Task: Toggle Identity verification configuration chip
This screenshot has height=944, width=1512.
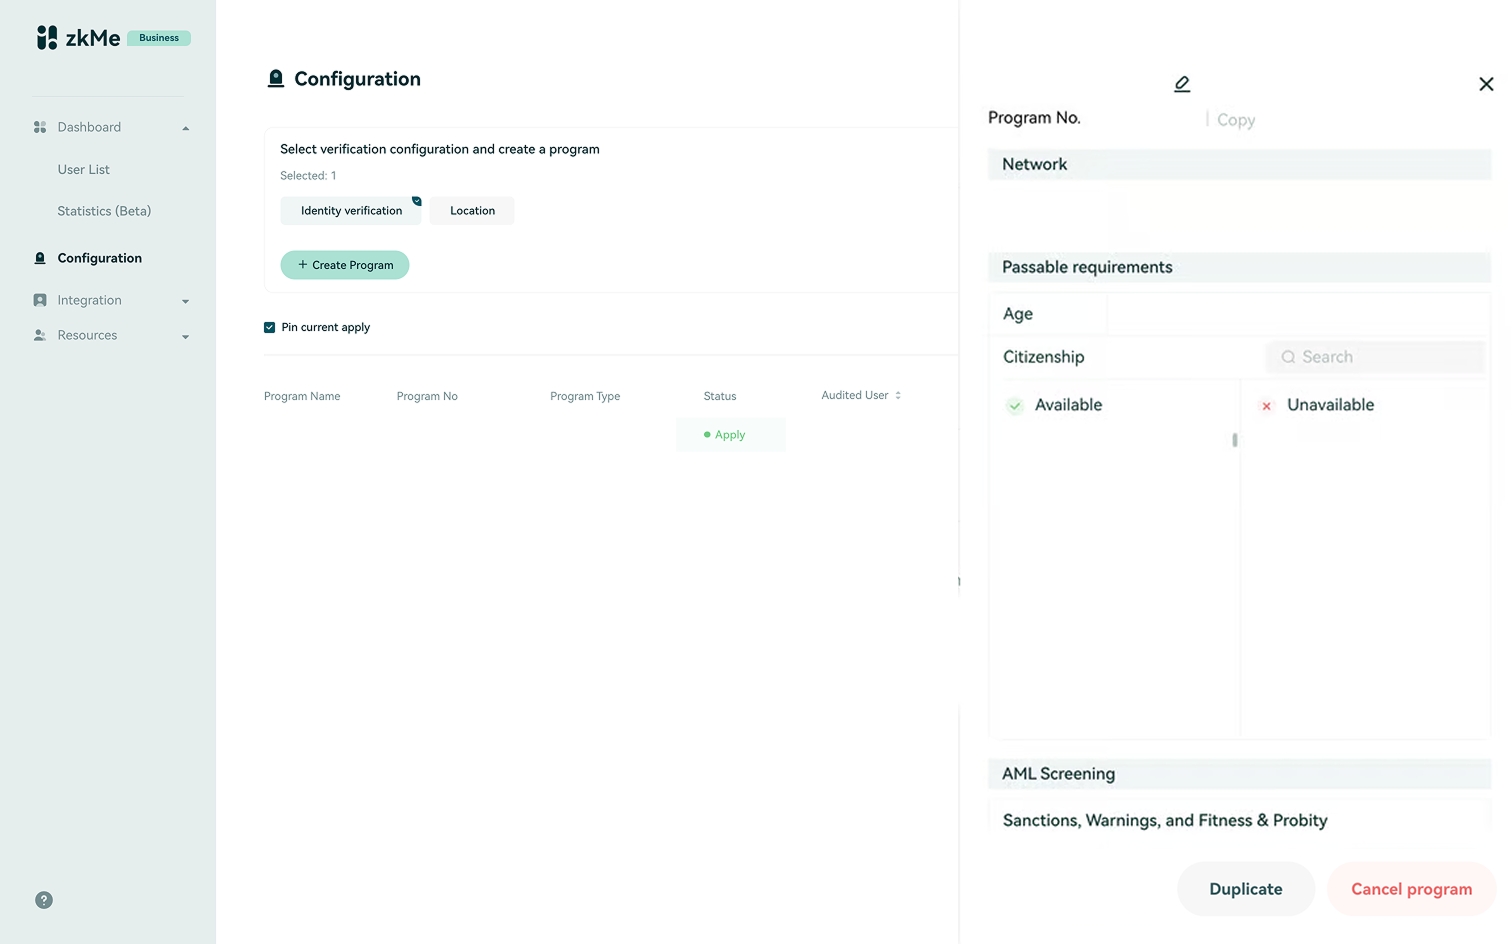Action: pyautogui.click(x=351, y=211)
